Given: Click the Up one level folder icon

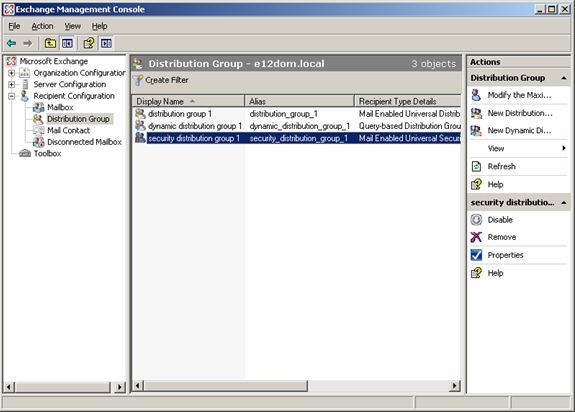Looking at the screenshot, I should point(50,43).
